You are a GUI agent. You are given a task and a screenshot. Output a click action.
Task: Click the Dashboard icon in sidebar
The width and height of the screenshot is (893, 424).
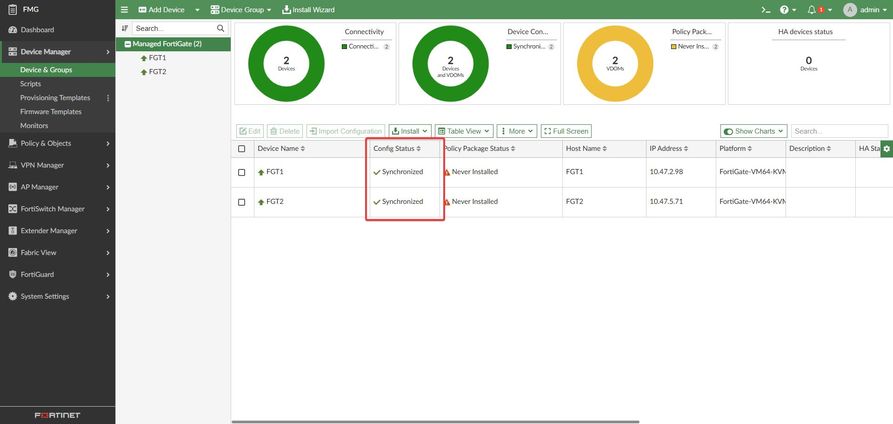(13, 30)
